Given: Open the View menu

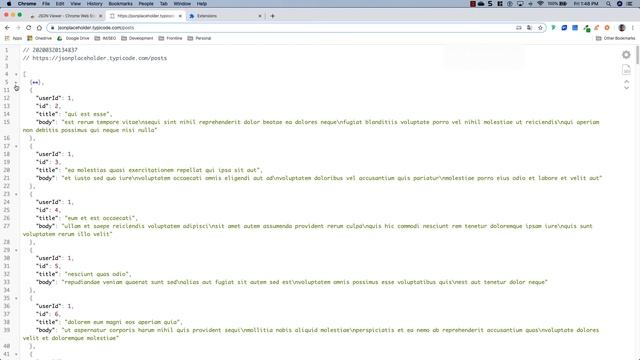Looking at the screenshot, I should [76, 4].
